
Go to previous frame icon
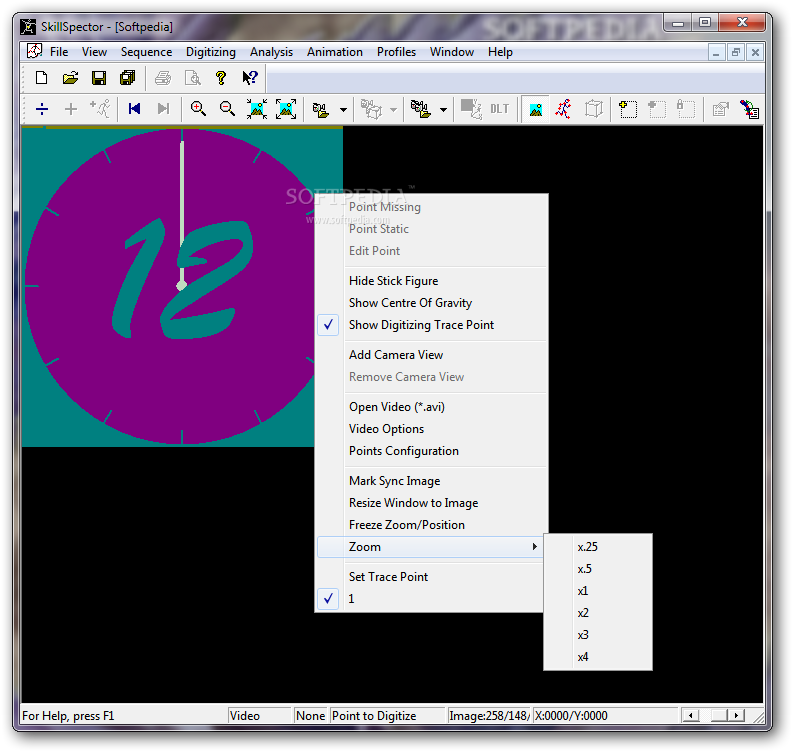[134, 109]
